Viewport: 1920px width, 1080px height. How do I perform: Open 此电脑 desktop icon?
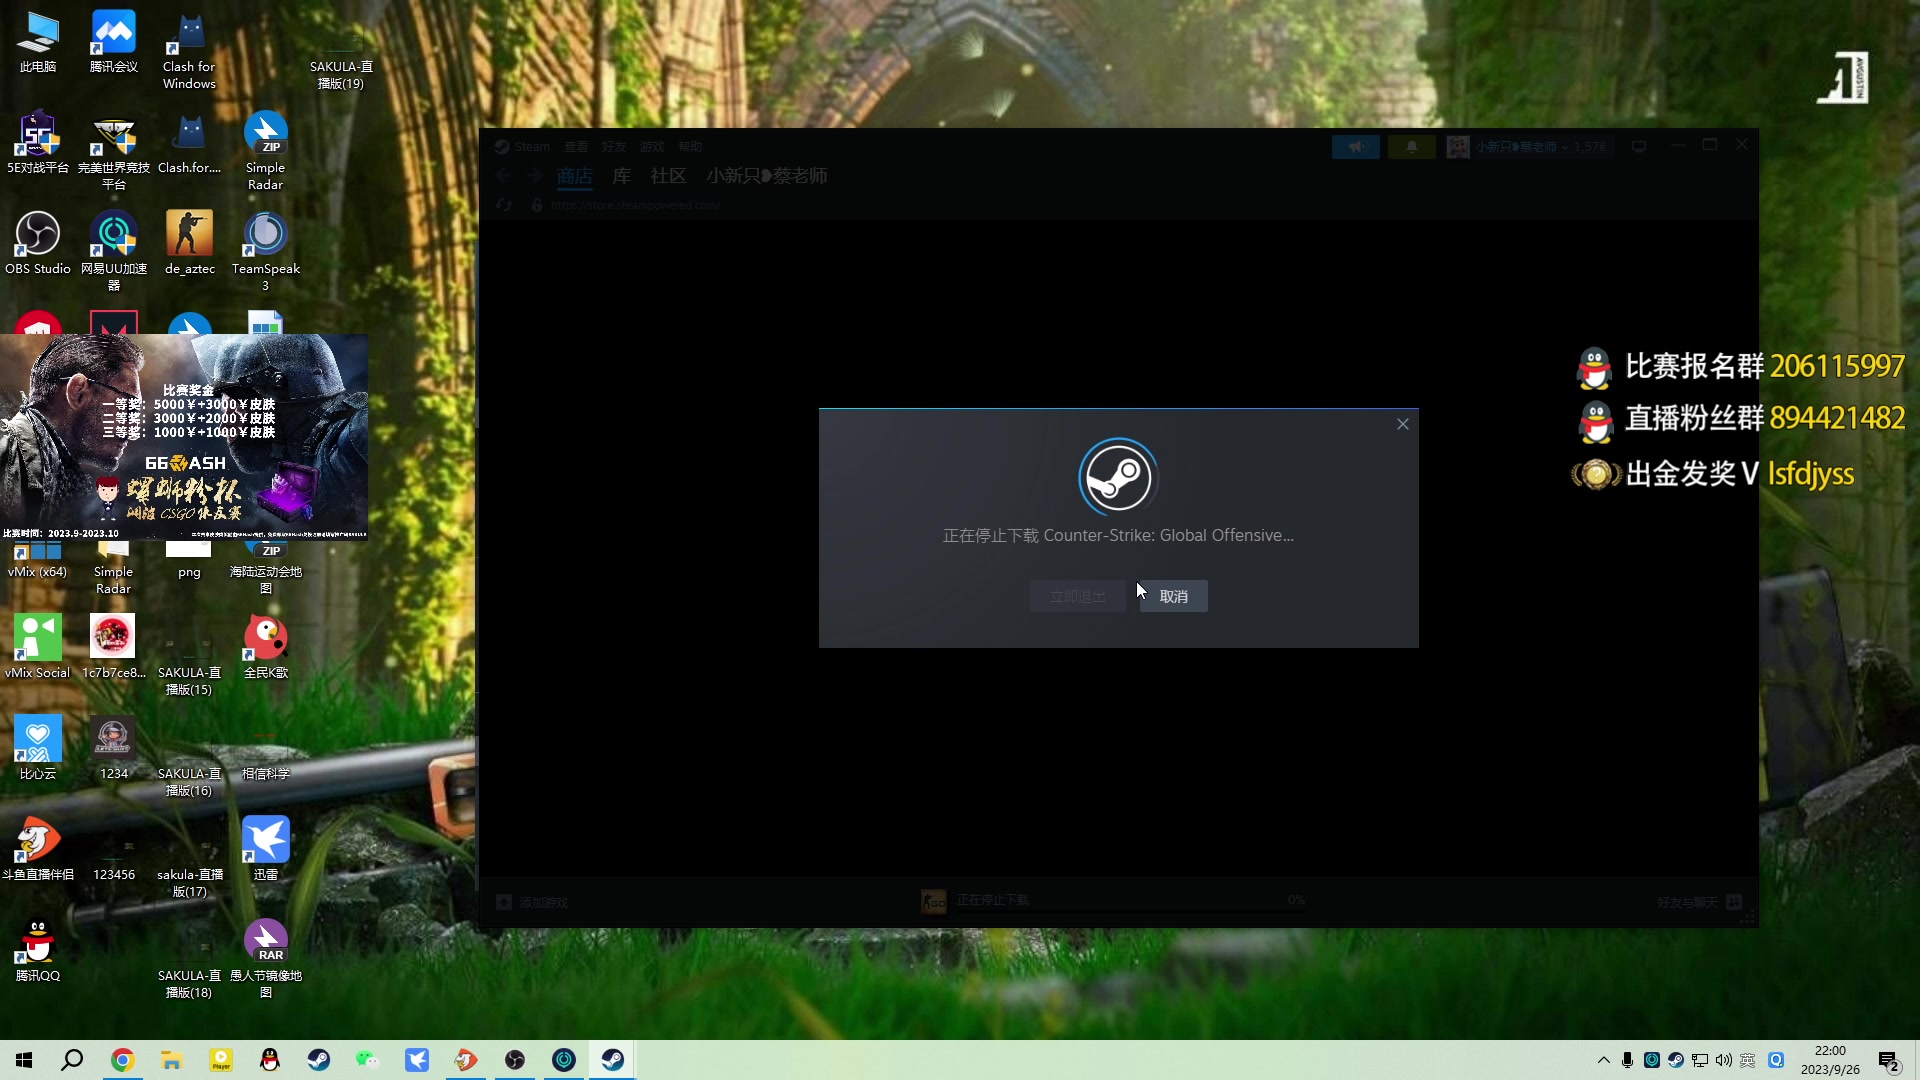tap(38, 41)
